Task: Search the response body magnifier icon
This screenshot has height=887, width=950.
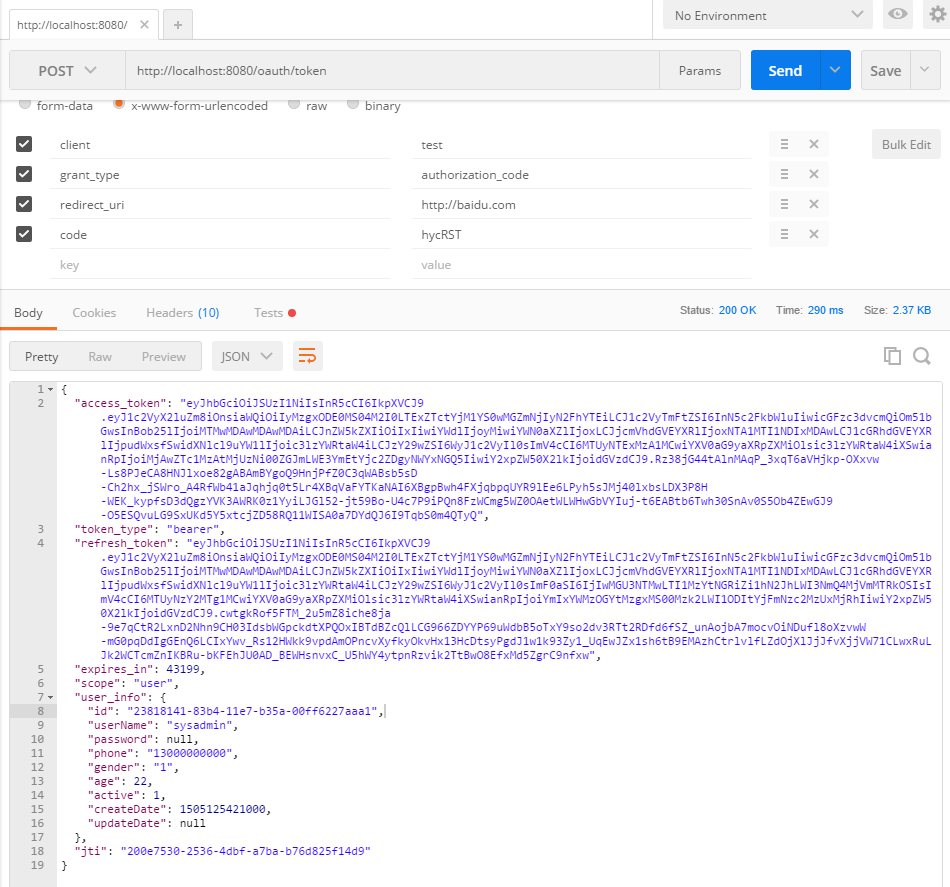Action: click(922, 356)
